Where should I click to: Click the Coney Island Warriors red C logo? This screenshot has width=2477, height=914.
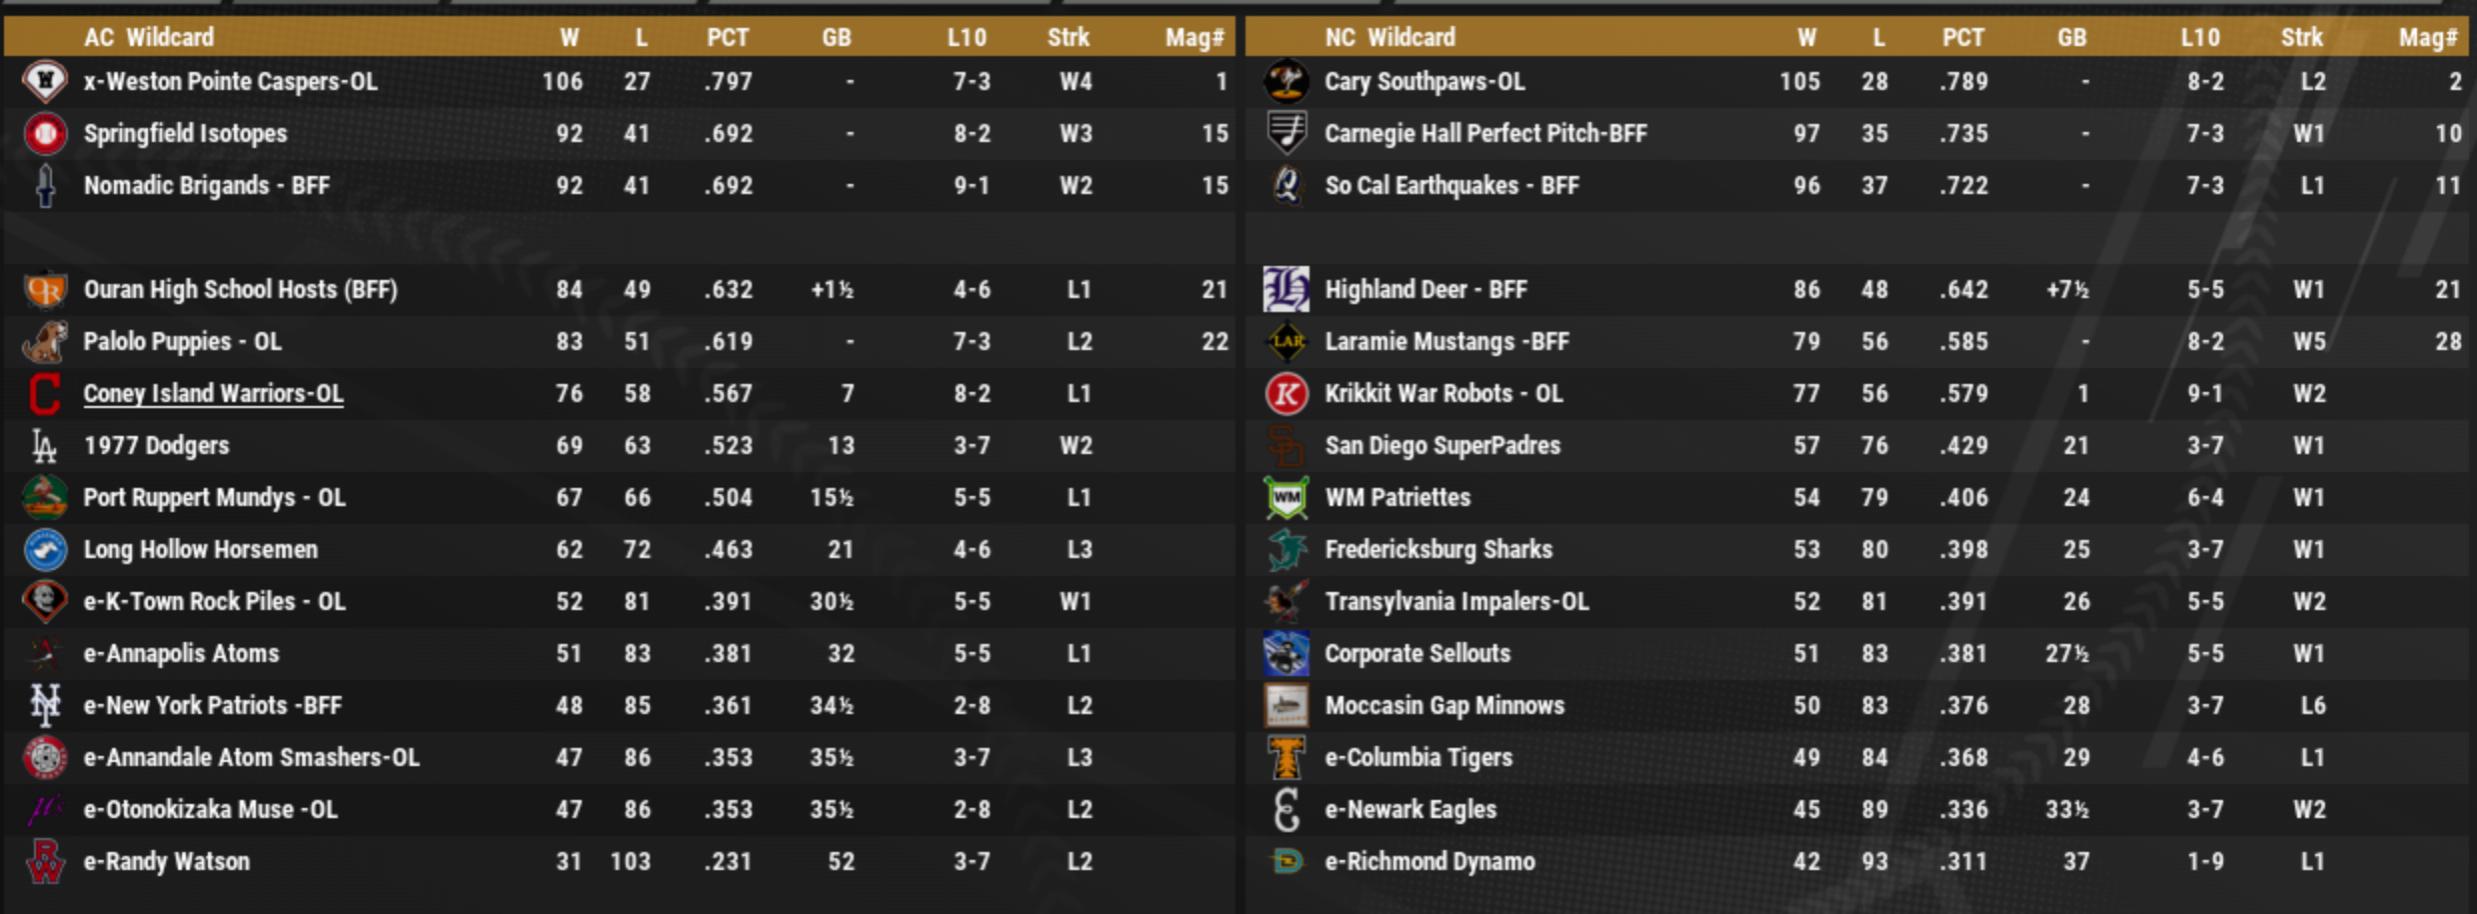pyautogui.click(x=45, y=394)
